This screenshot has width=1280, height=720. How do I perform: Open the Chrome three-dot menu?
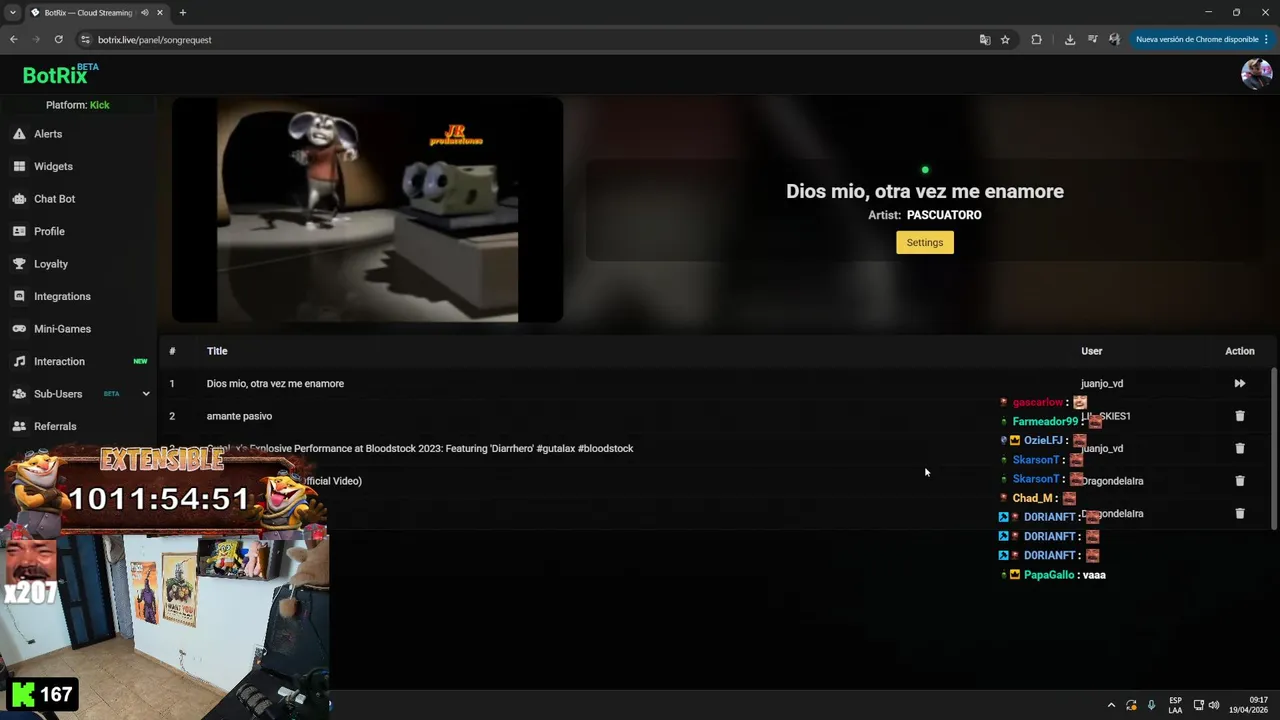[x=1266, y=40]
